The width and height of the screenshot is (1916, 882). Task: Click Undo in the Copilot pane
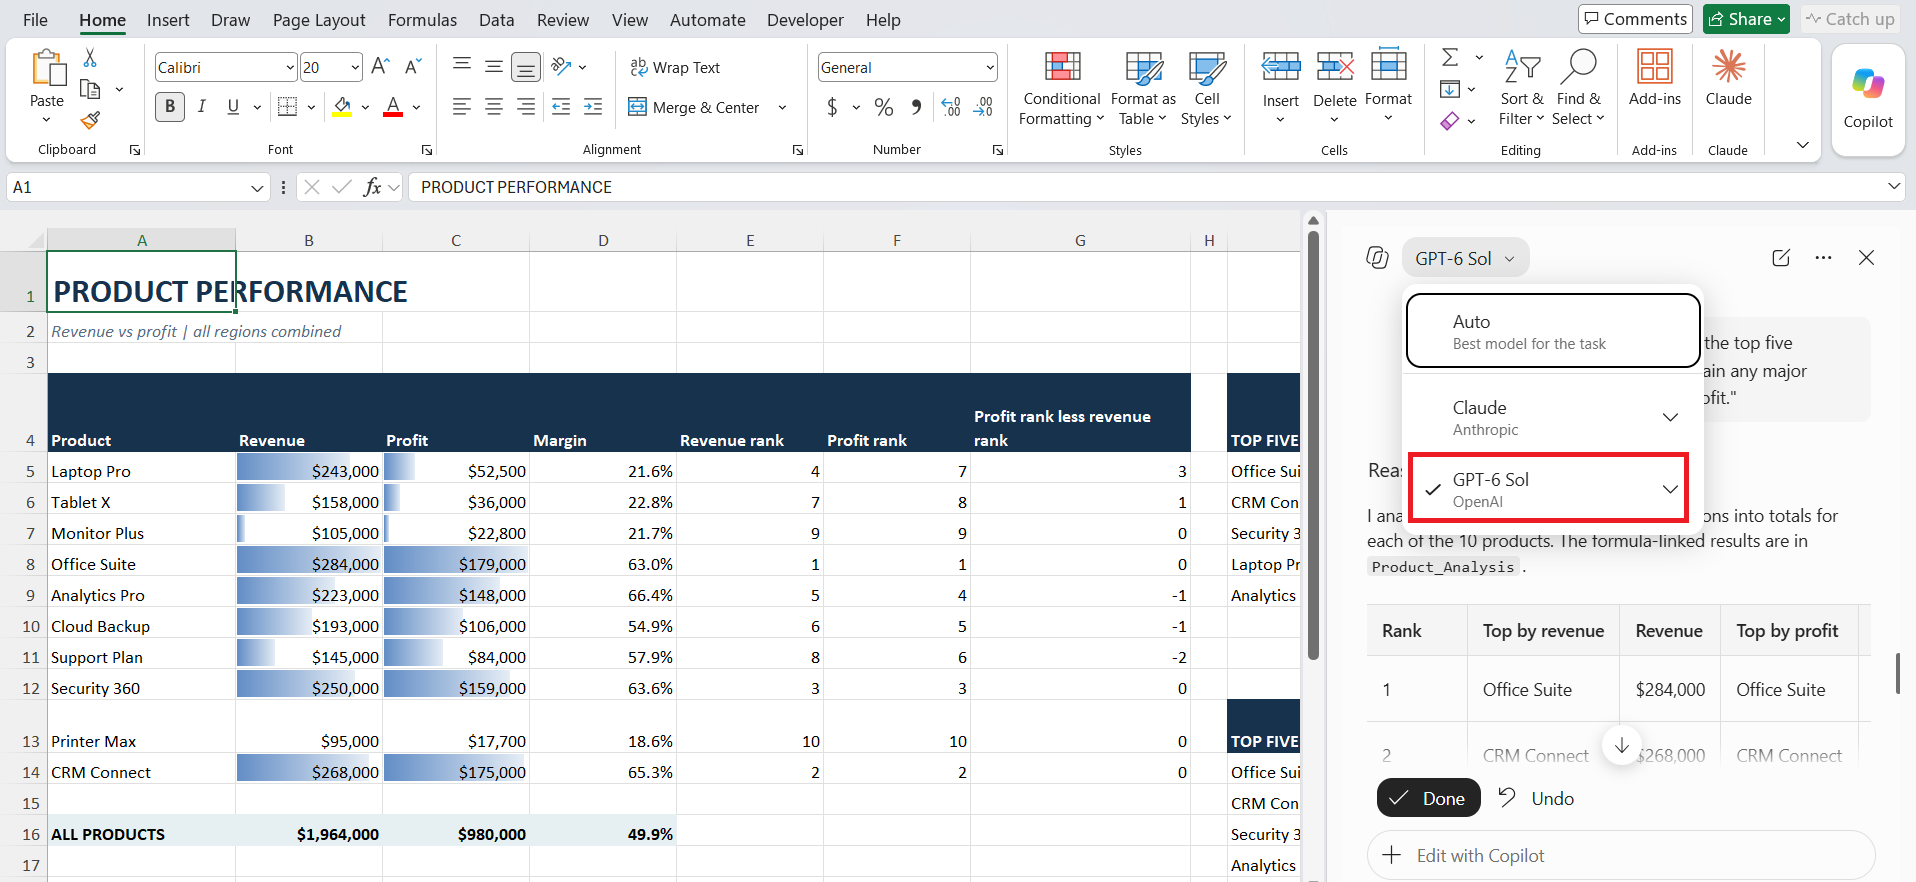(1536, 798)
